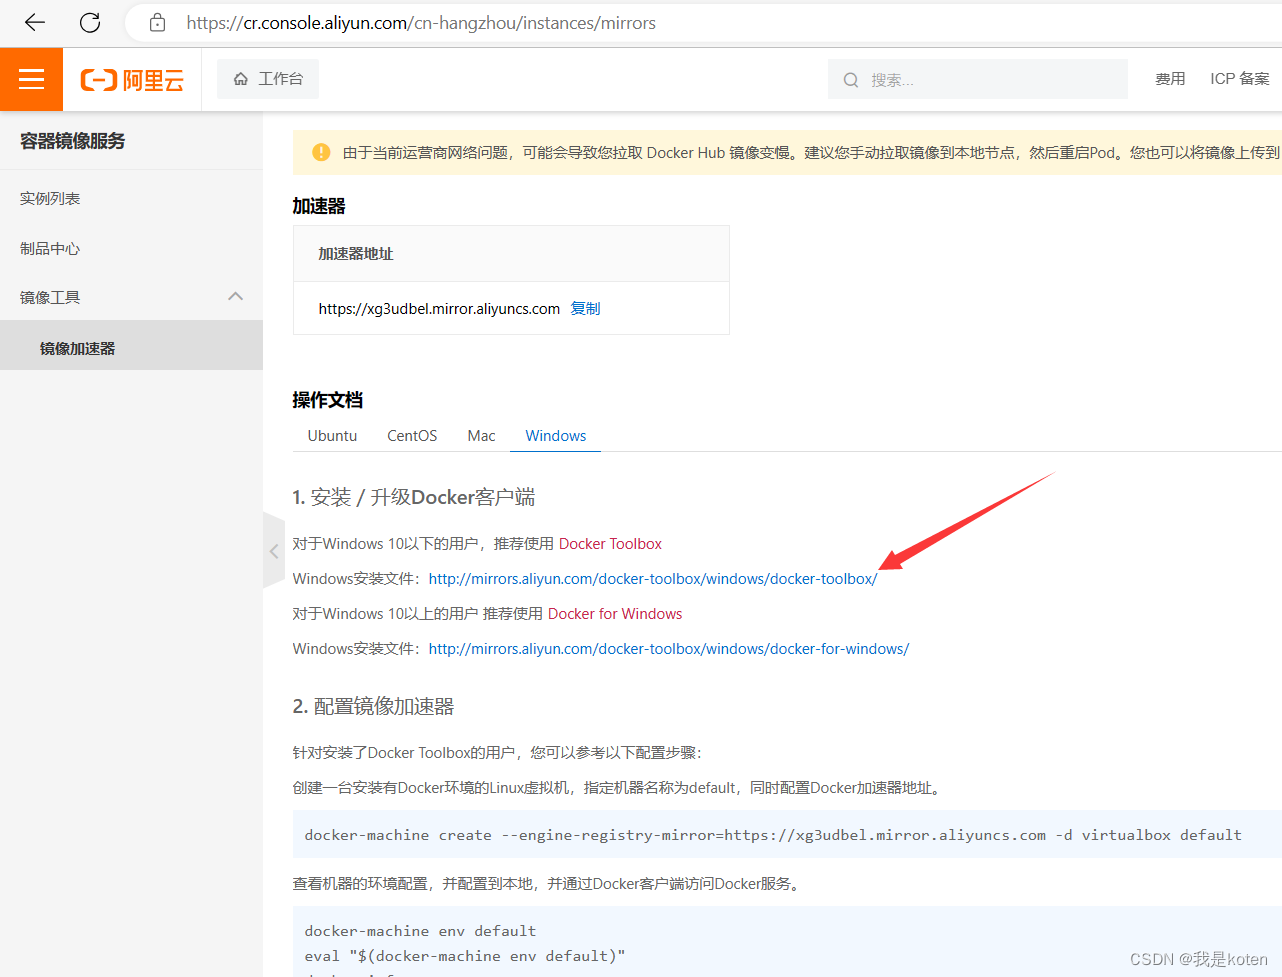Click the 容器镜像服务 sidebar title
Viewport: 1282px width, 977px height.
73,140
